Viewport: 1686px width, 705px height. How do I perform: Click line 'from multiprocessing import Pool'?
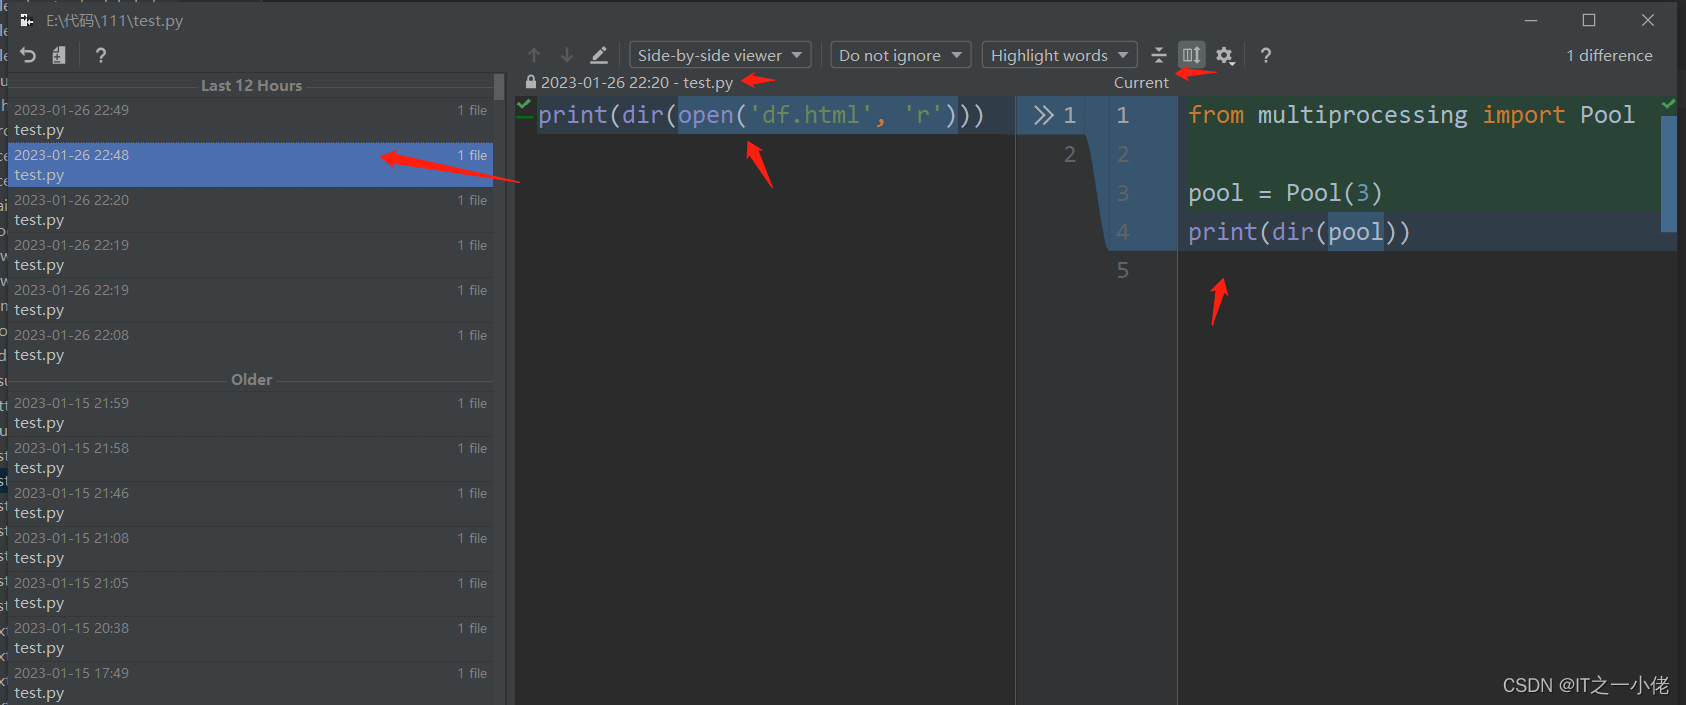coord(1411,115)
